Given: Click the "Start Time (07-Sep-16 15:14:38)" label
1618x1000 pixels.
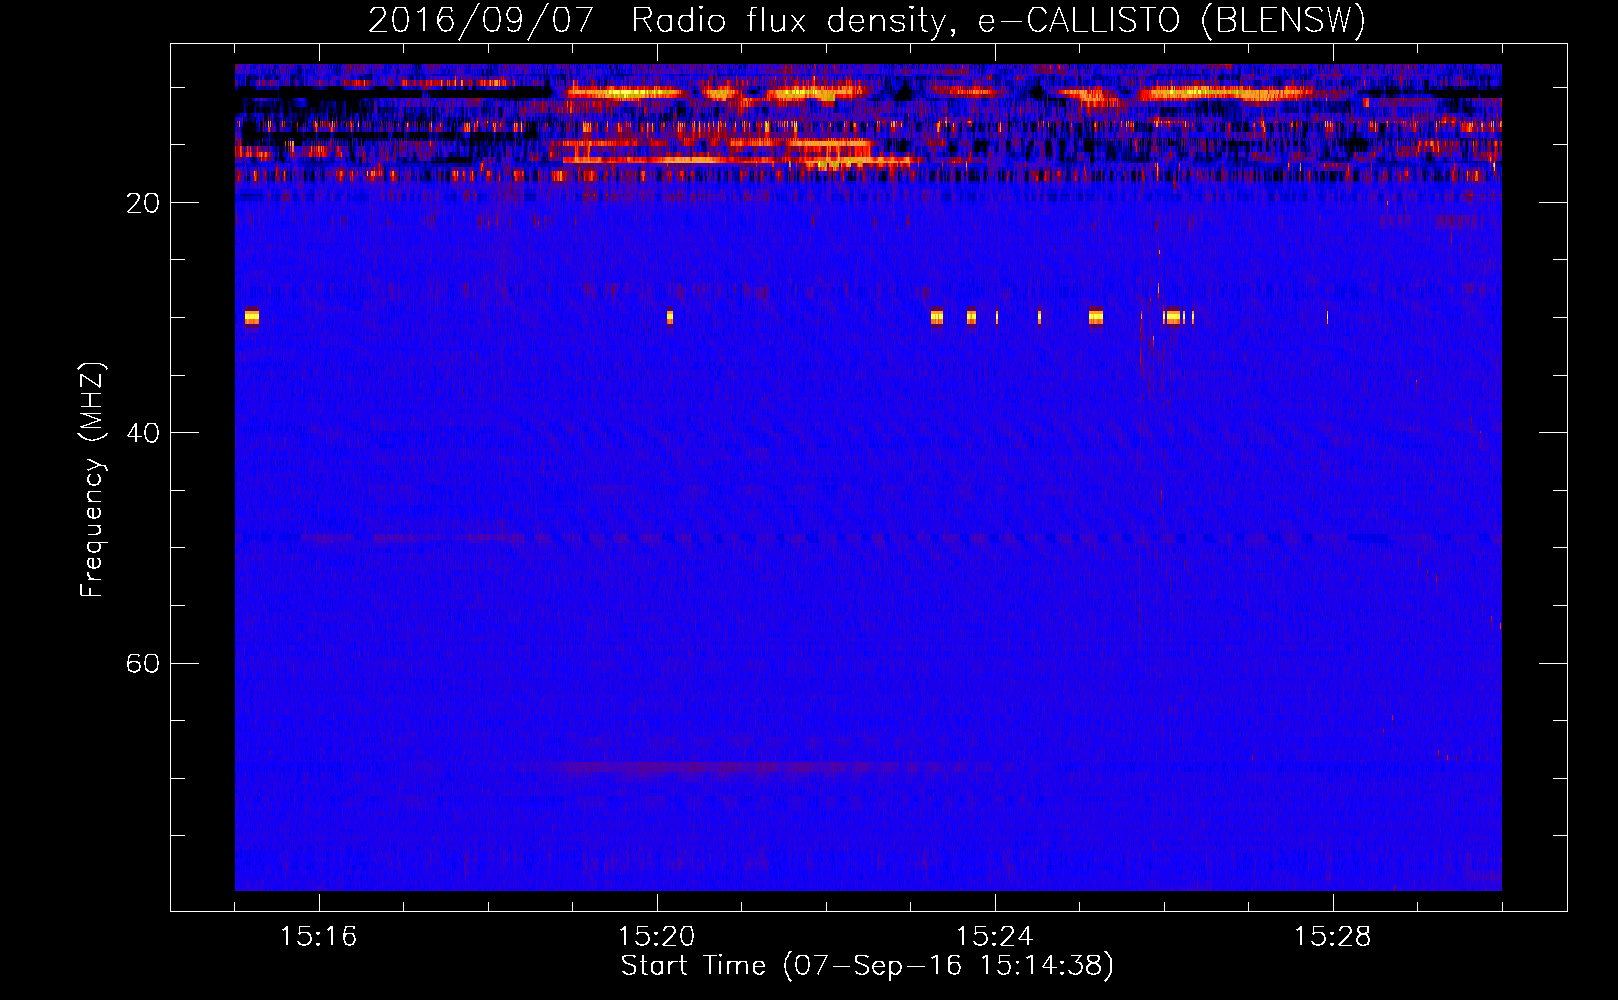Looking at the screenshot, I should click(866, 966).
